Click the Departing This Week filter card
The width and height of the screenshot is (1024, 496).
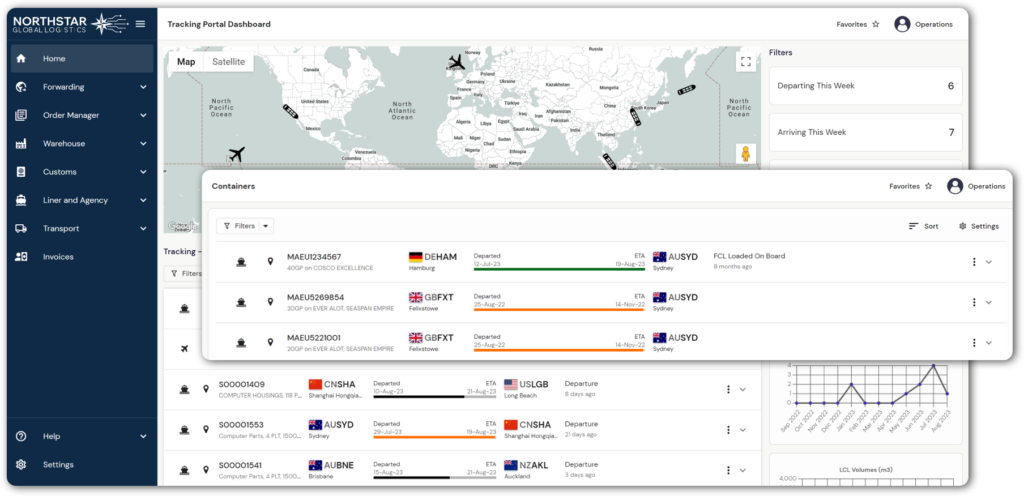pyautogui.click(x=864, y=86)
